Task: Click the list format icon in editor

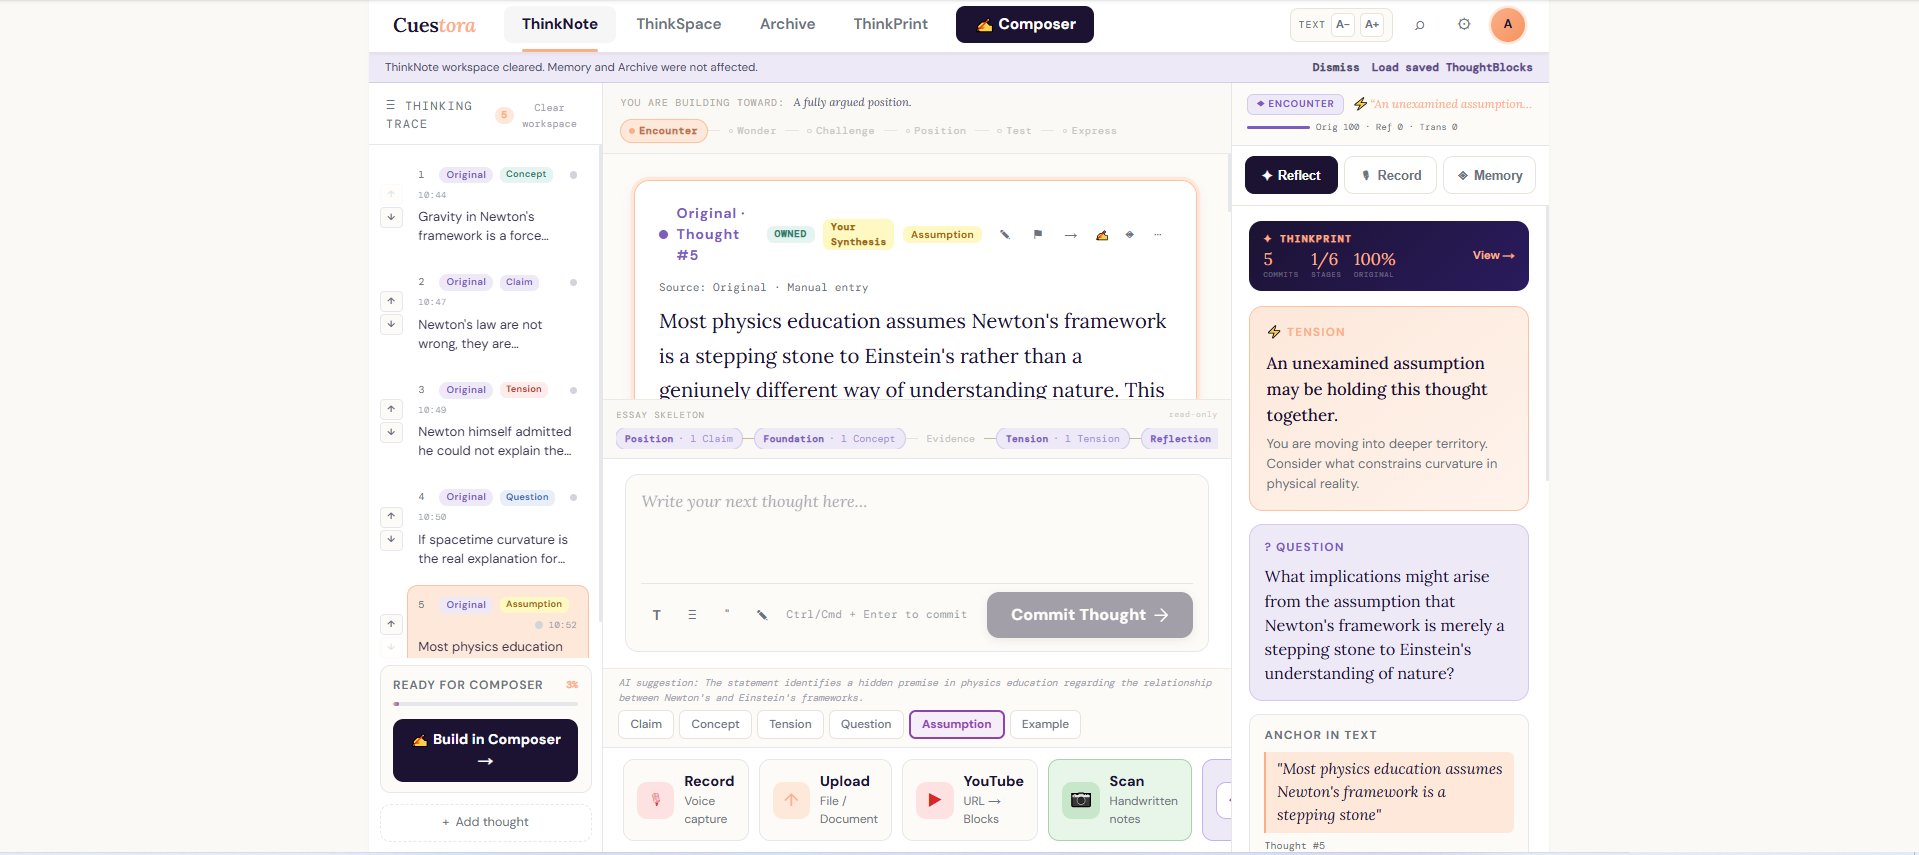Action: (x=692, y=615)
